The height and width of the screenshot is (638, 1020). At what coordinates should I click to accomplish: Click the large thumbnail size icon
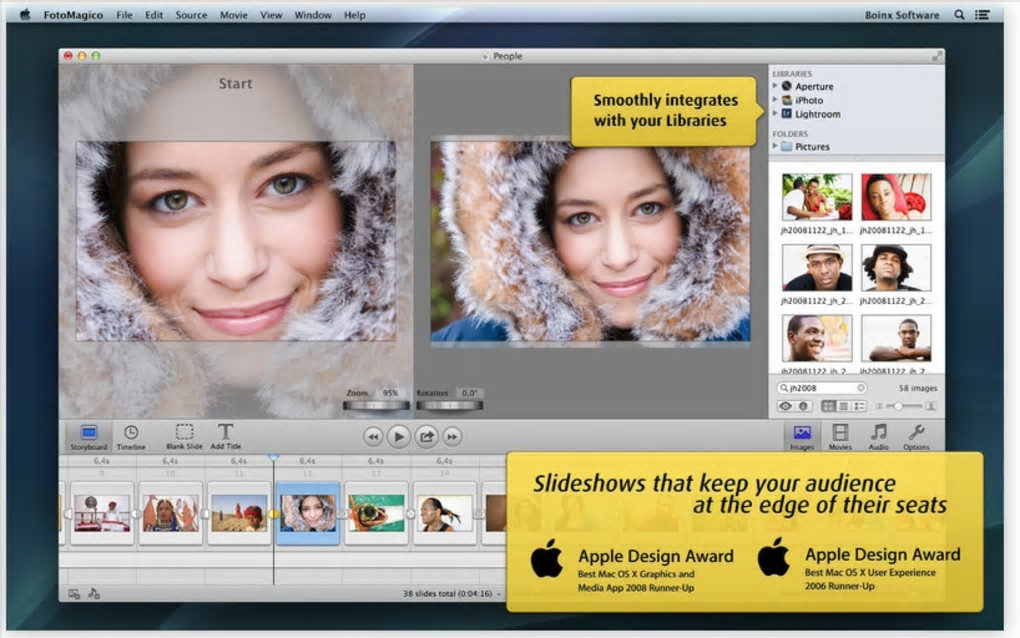click(931, 406)
